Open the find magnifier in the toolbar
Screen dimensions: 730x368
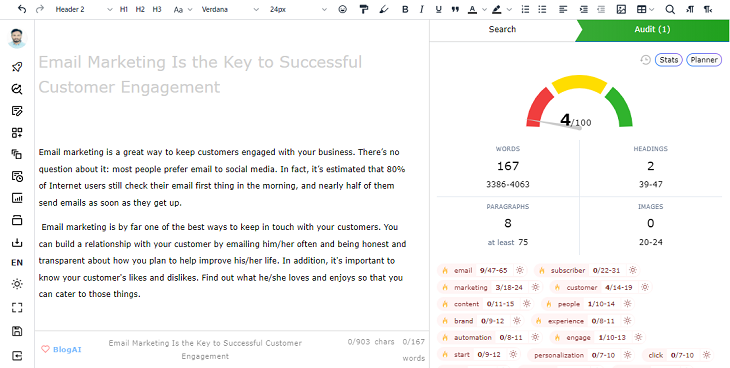tap(669, 9)
